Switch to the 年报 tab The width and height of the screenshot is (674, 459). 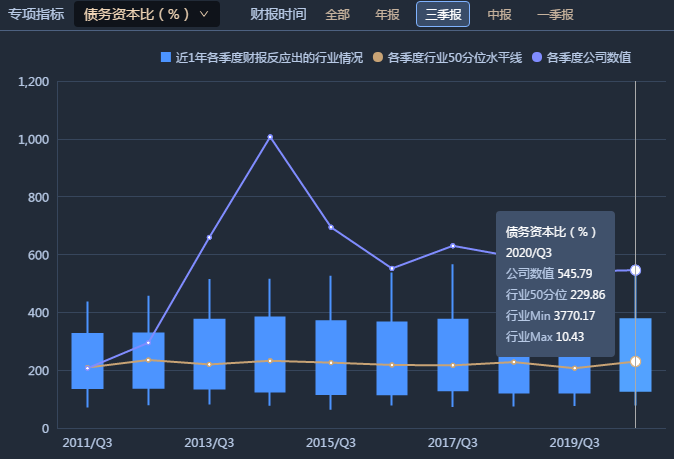[x=387, y=15]
